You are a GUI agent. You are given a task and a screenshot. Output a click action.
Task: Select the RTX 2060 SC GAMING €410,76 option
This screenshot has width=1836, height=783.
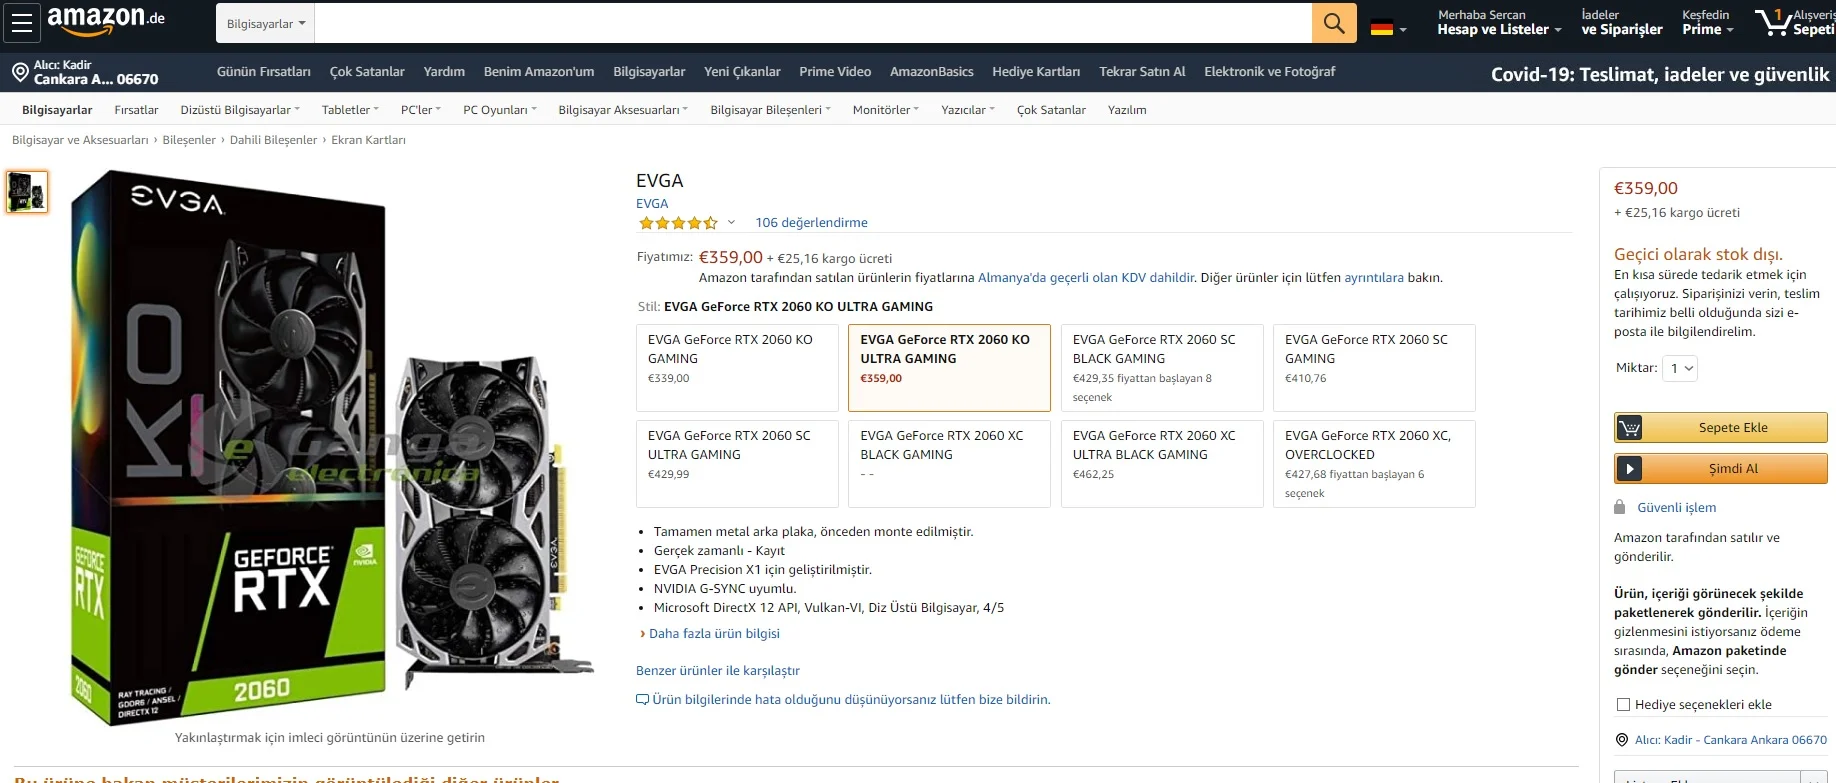pos(1373,367)
